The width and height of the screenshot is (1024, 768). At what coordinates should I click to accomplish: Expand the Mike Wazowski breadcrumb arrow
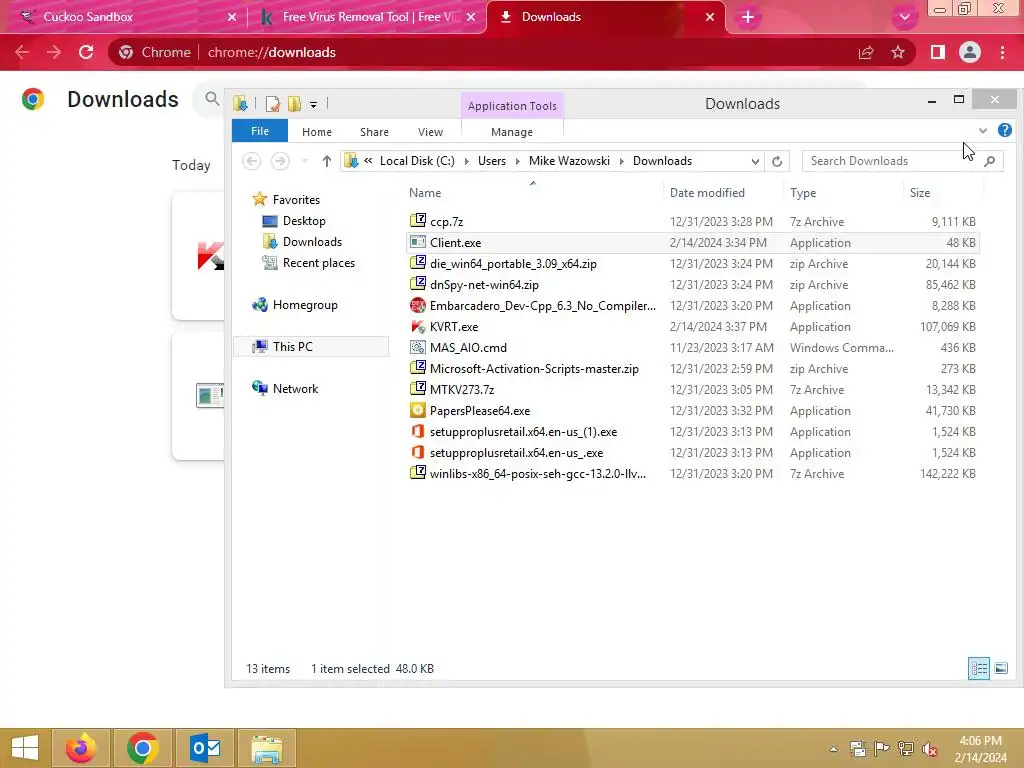pyautogui.click(x=622, y=161)
